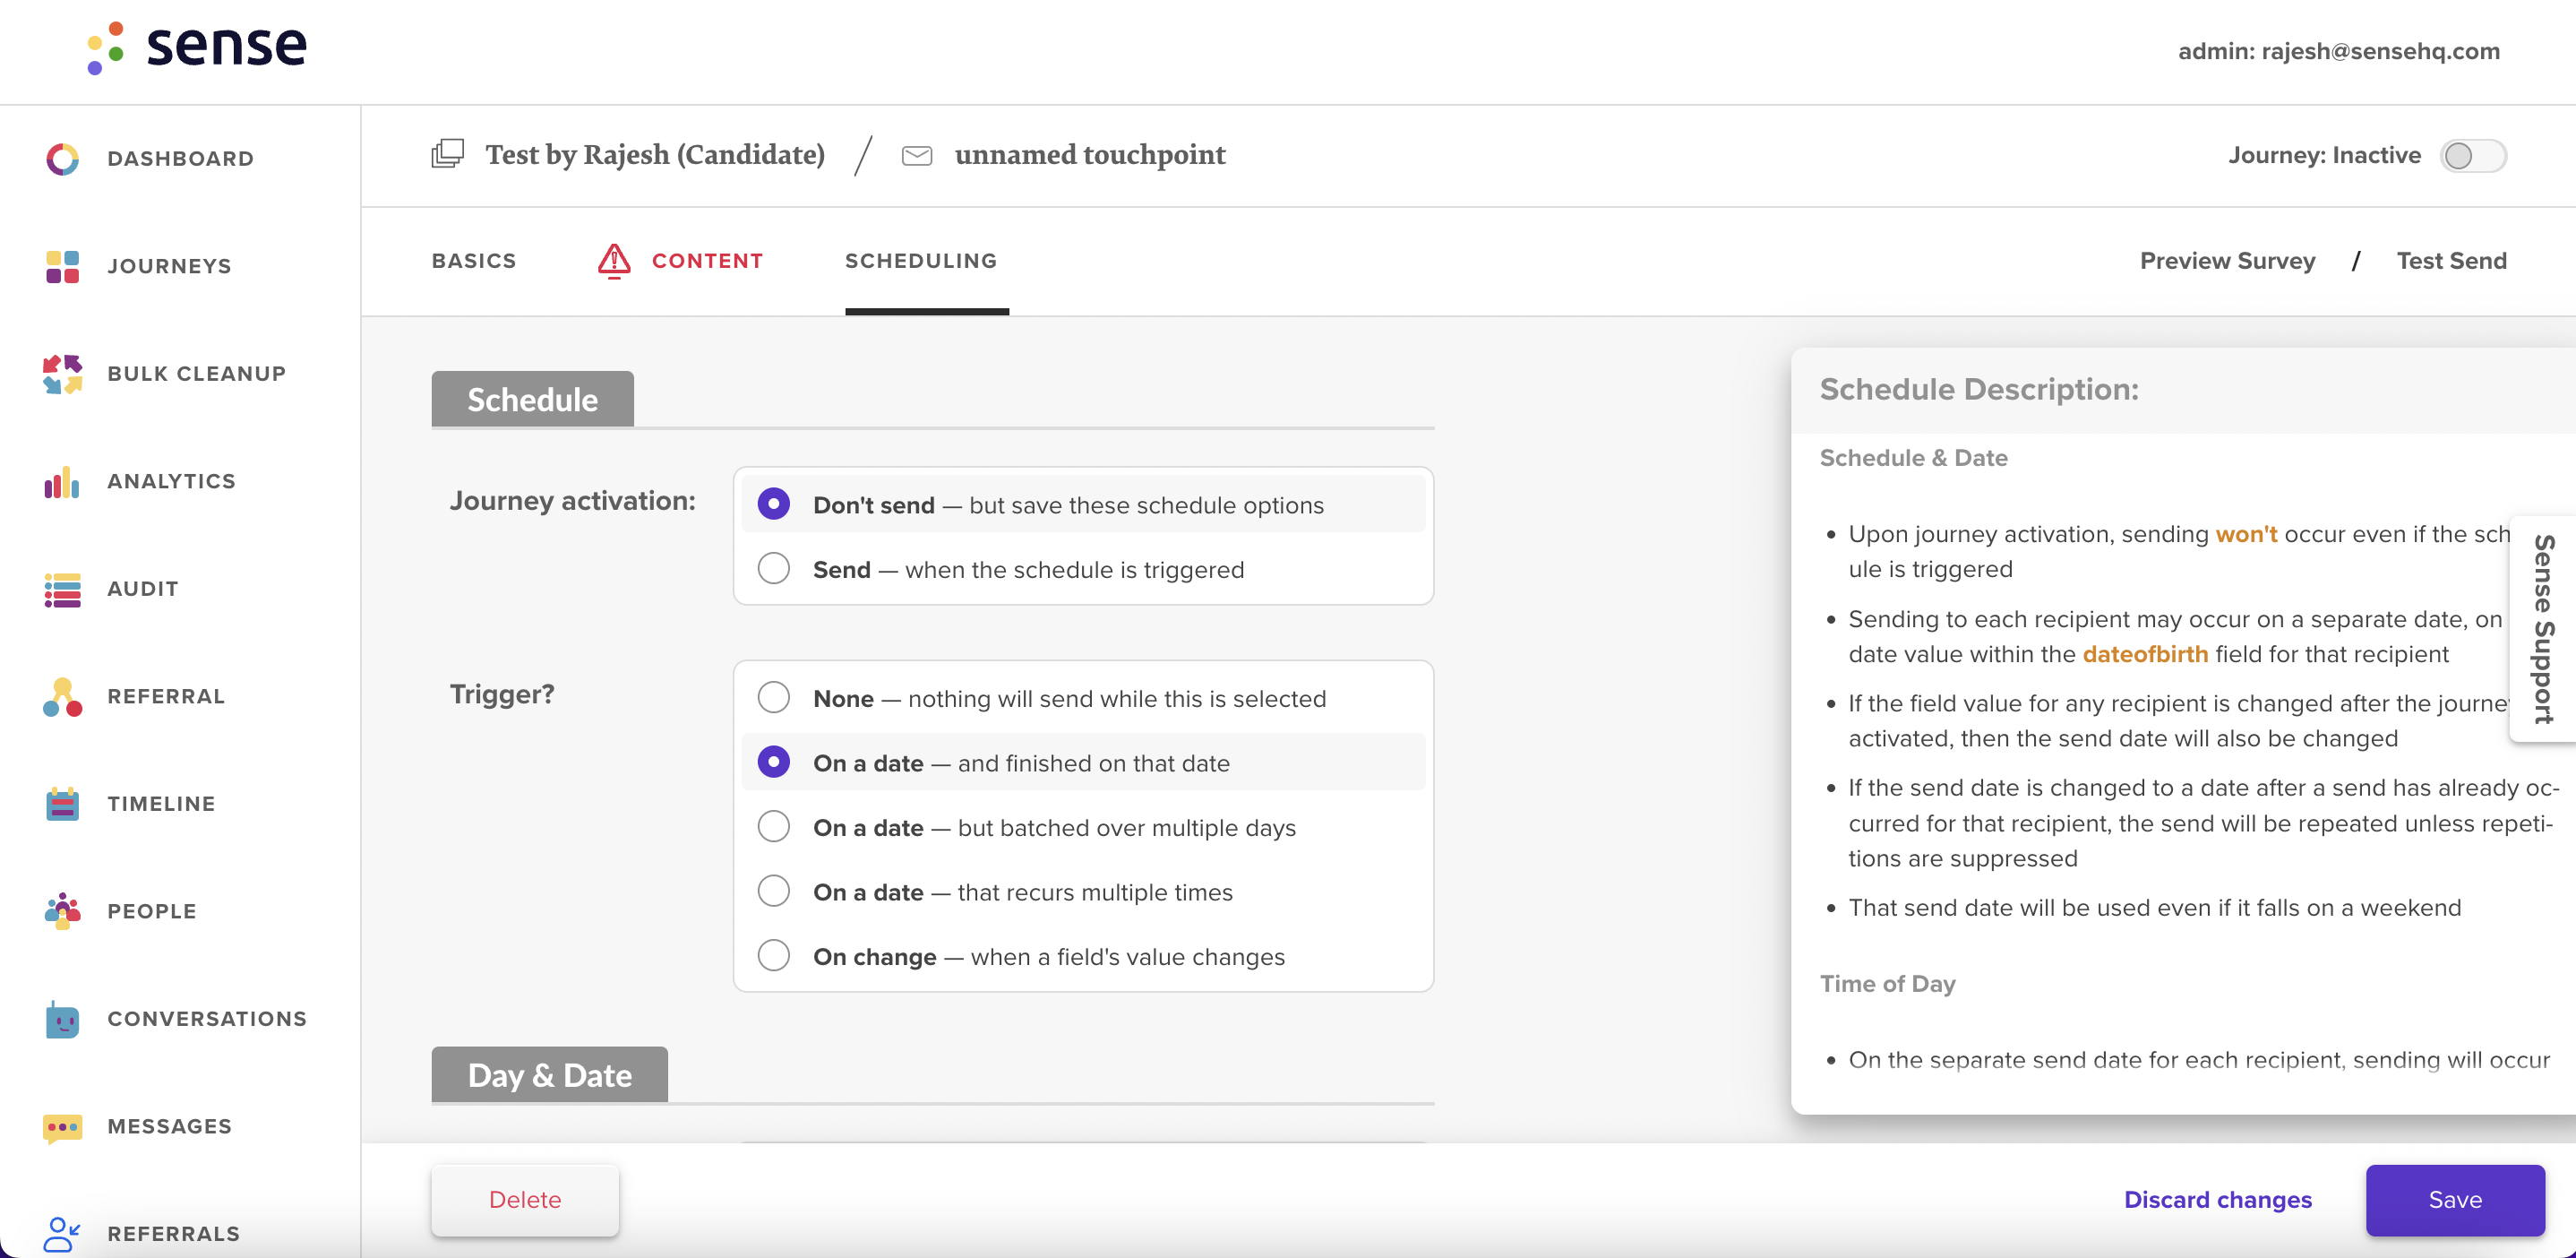This screenshot has width=2576, height=1258.
Task: Open Dashboard in the sidebar
Action: (x=180, y=159)
